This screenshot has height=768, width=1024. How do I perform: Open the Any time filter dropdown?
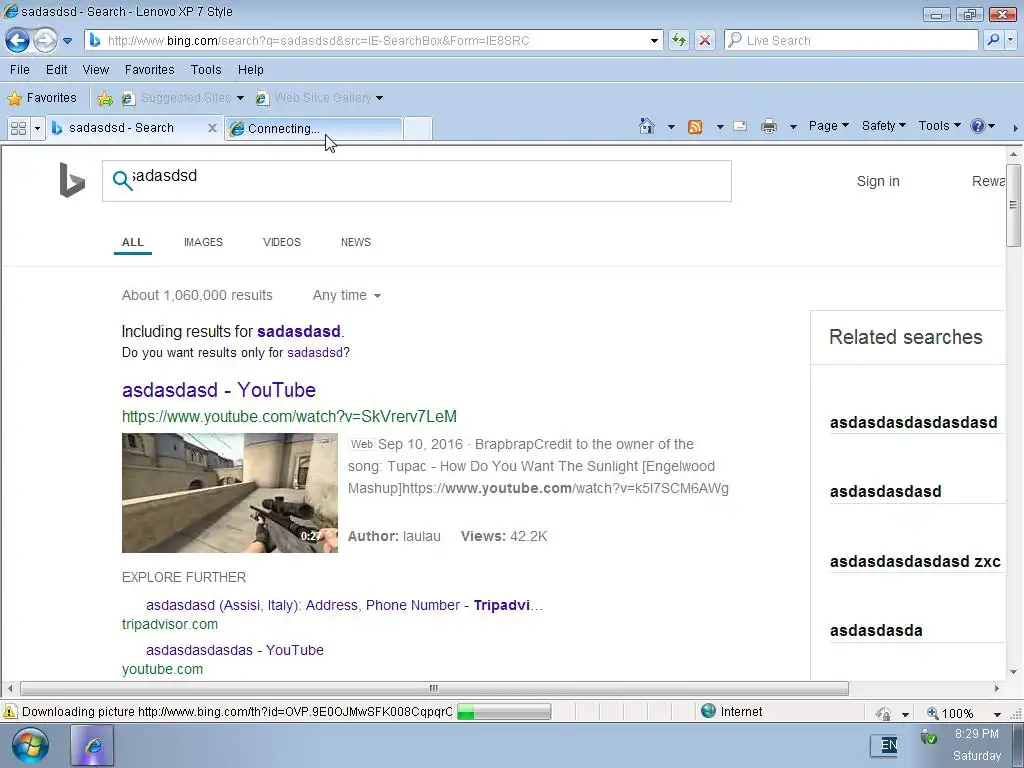(x=346, y=295)
